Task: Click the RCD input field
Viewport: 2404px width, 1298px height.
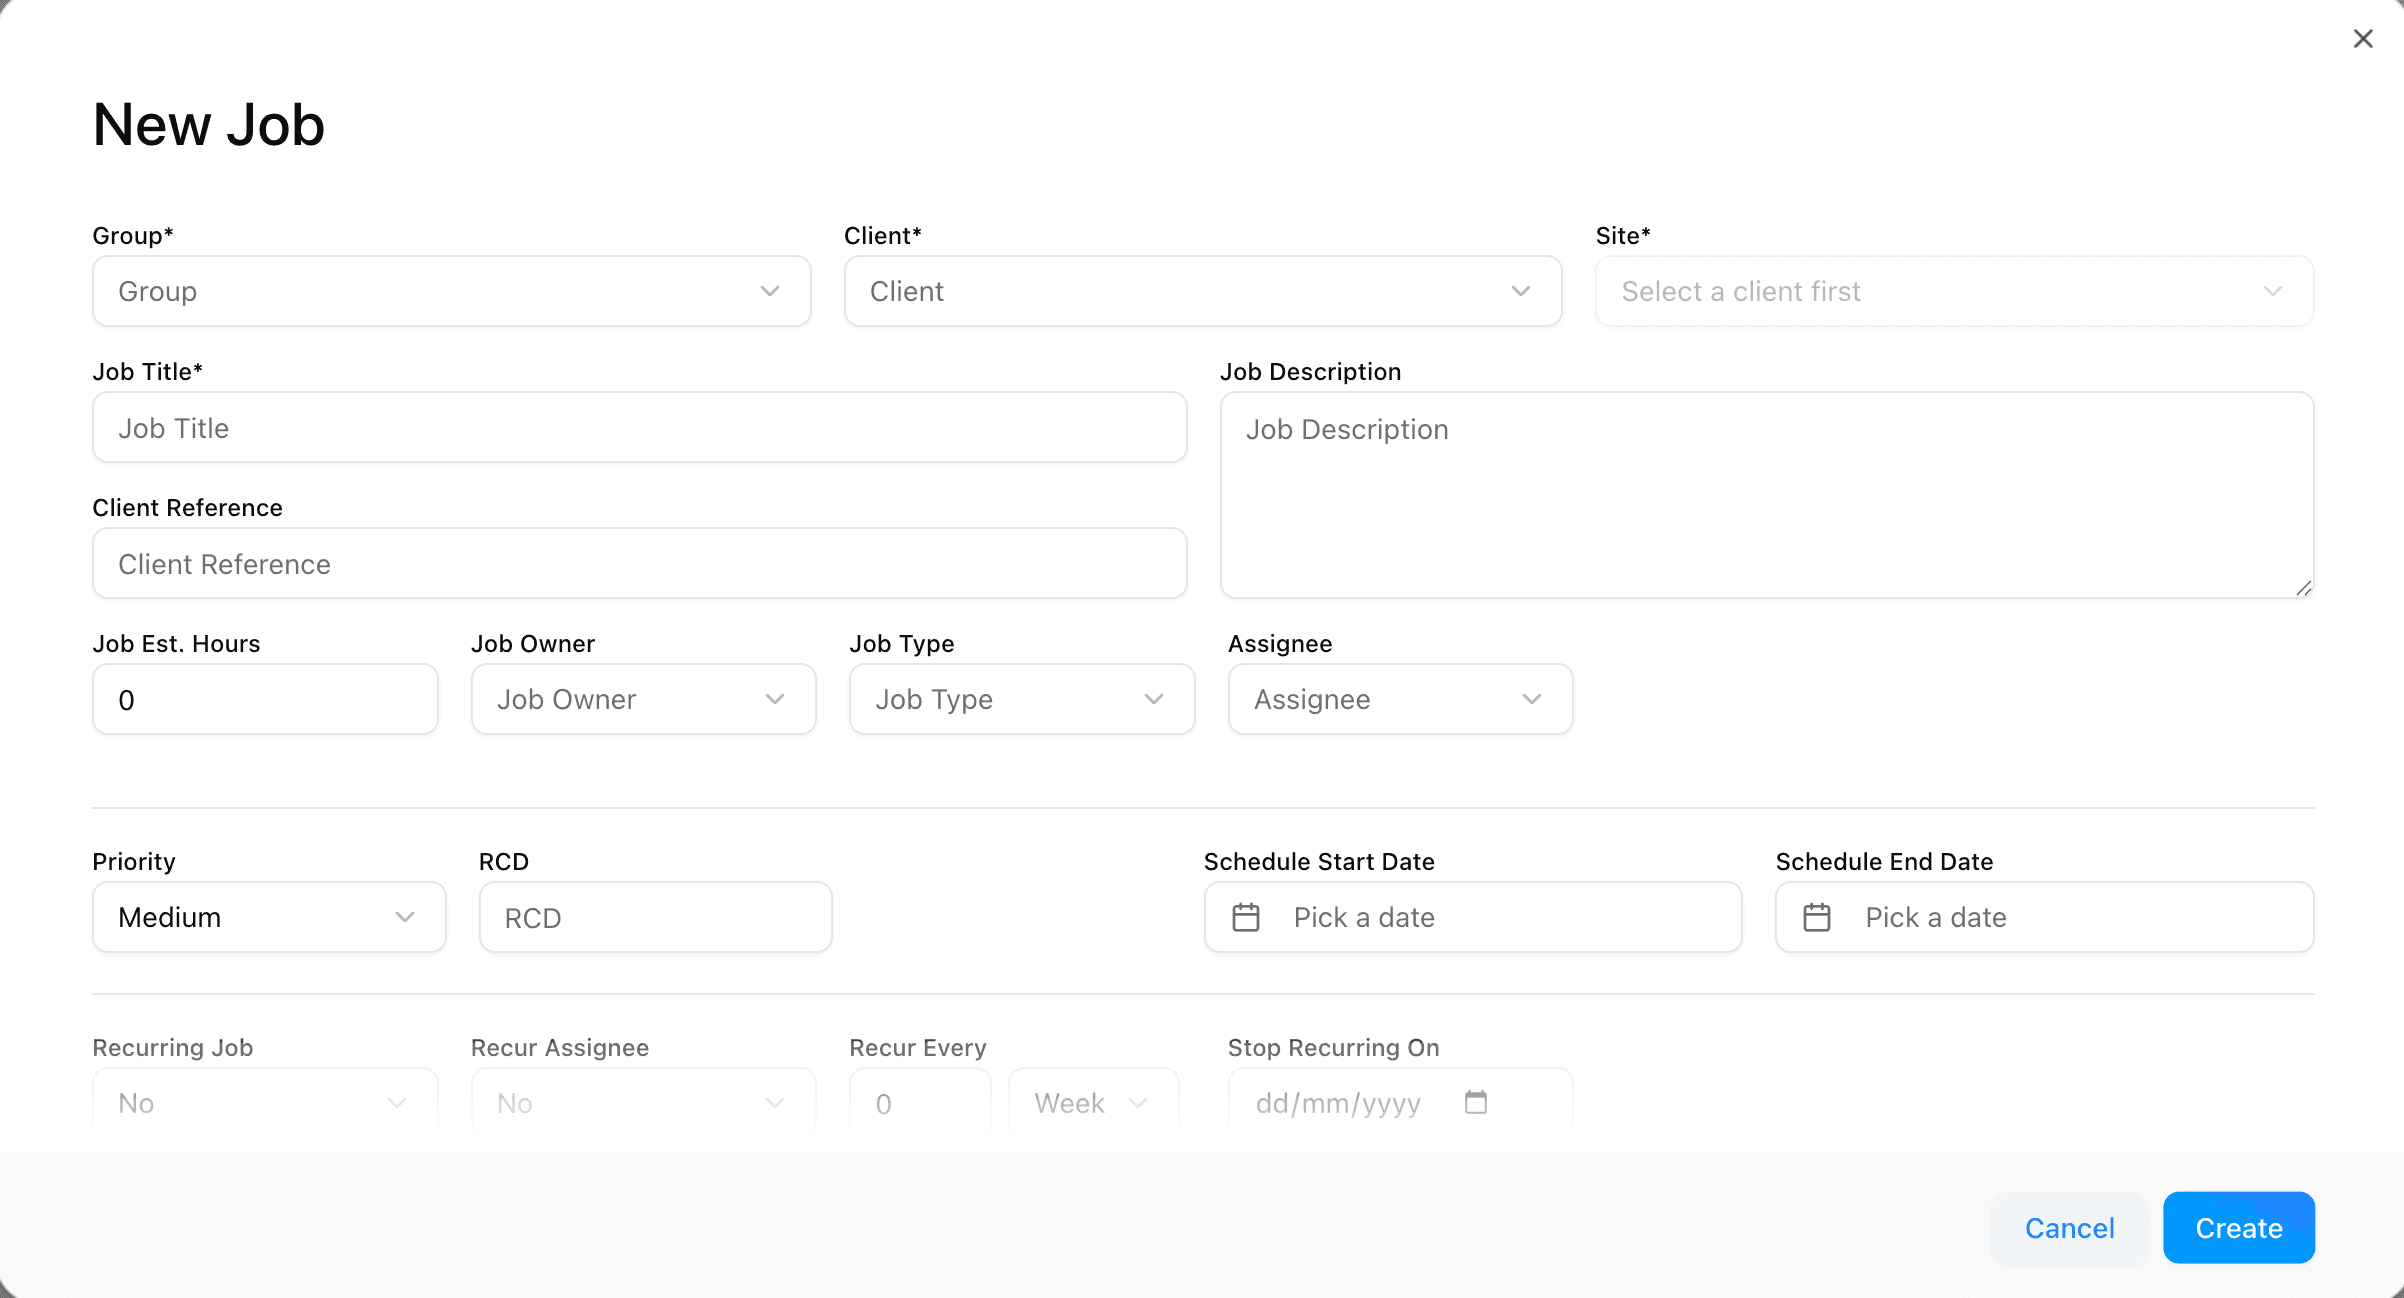Action: (x=655, y=918)
